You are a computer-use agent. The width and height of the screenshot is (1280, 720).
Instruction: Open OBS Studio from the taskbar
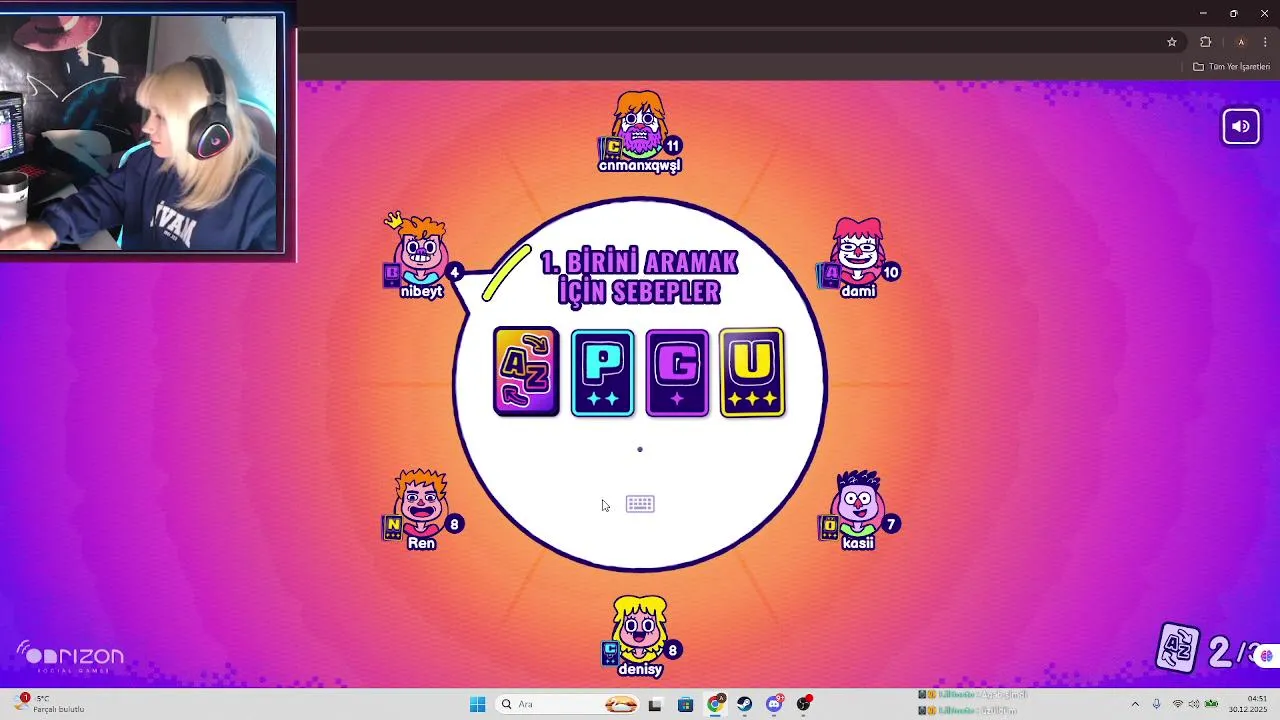(x=804, y=705)
